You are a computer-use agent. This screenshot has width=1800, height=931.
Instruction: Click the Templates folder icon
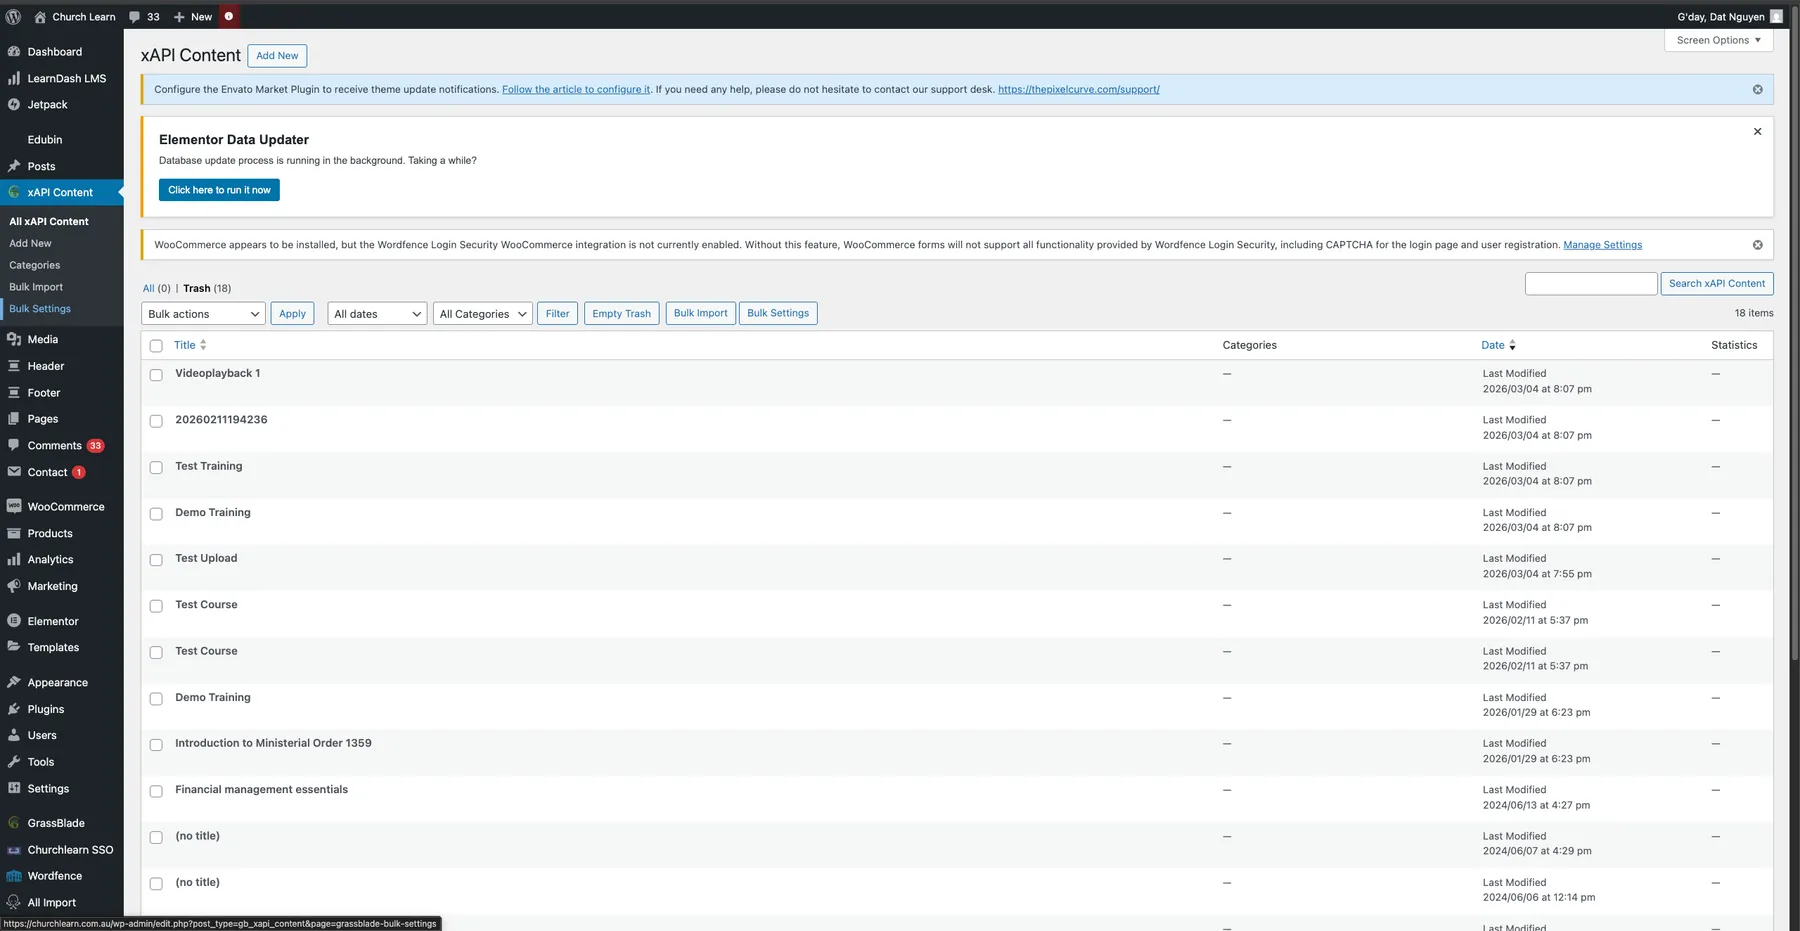(14, 647)
